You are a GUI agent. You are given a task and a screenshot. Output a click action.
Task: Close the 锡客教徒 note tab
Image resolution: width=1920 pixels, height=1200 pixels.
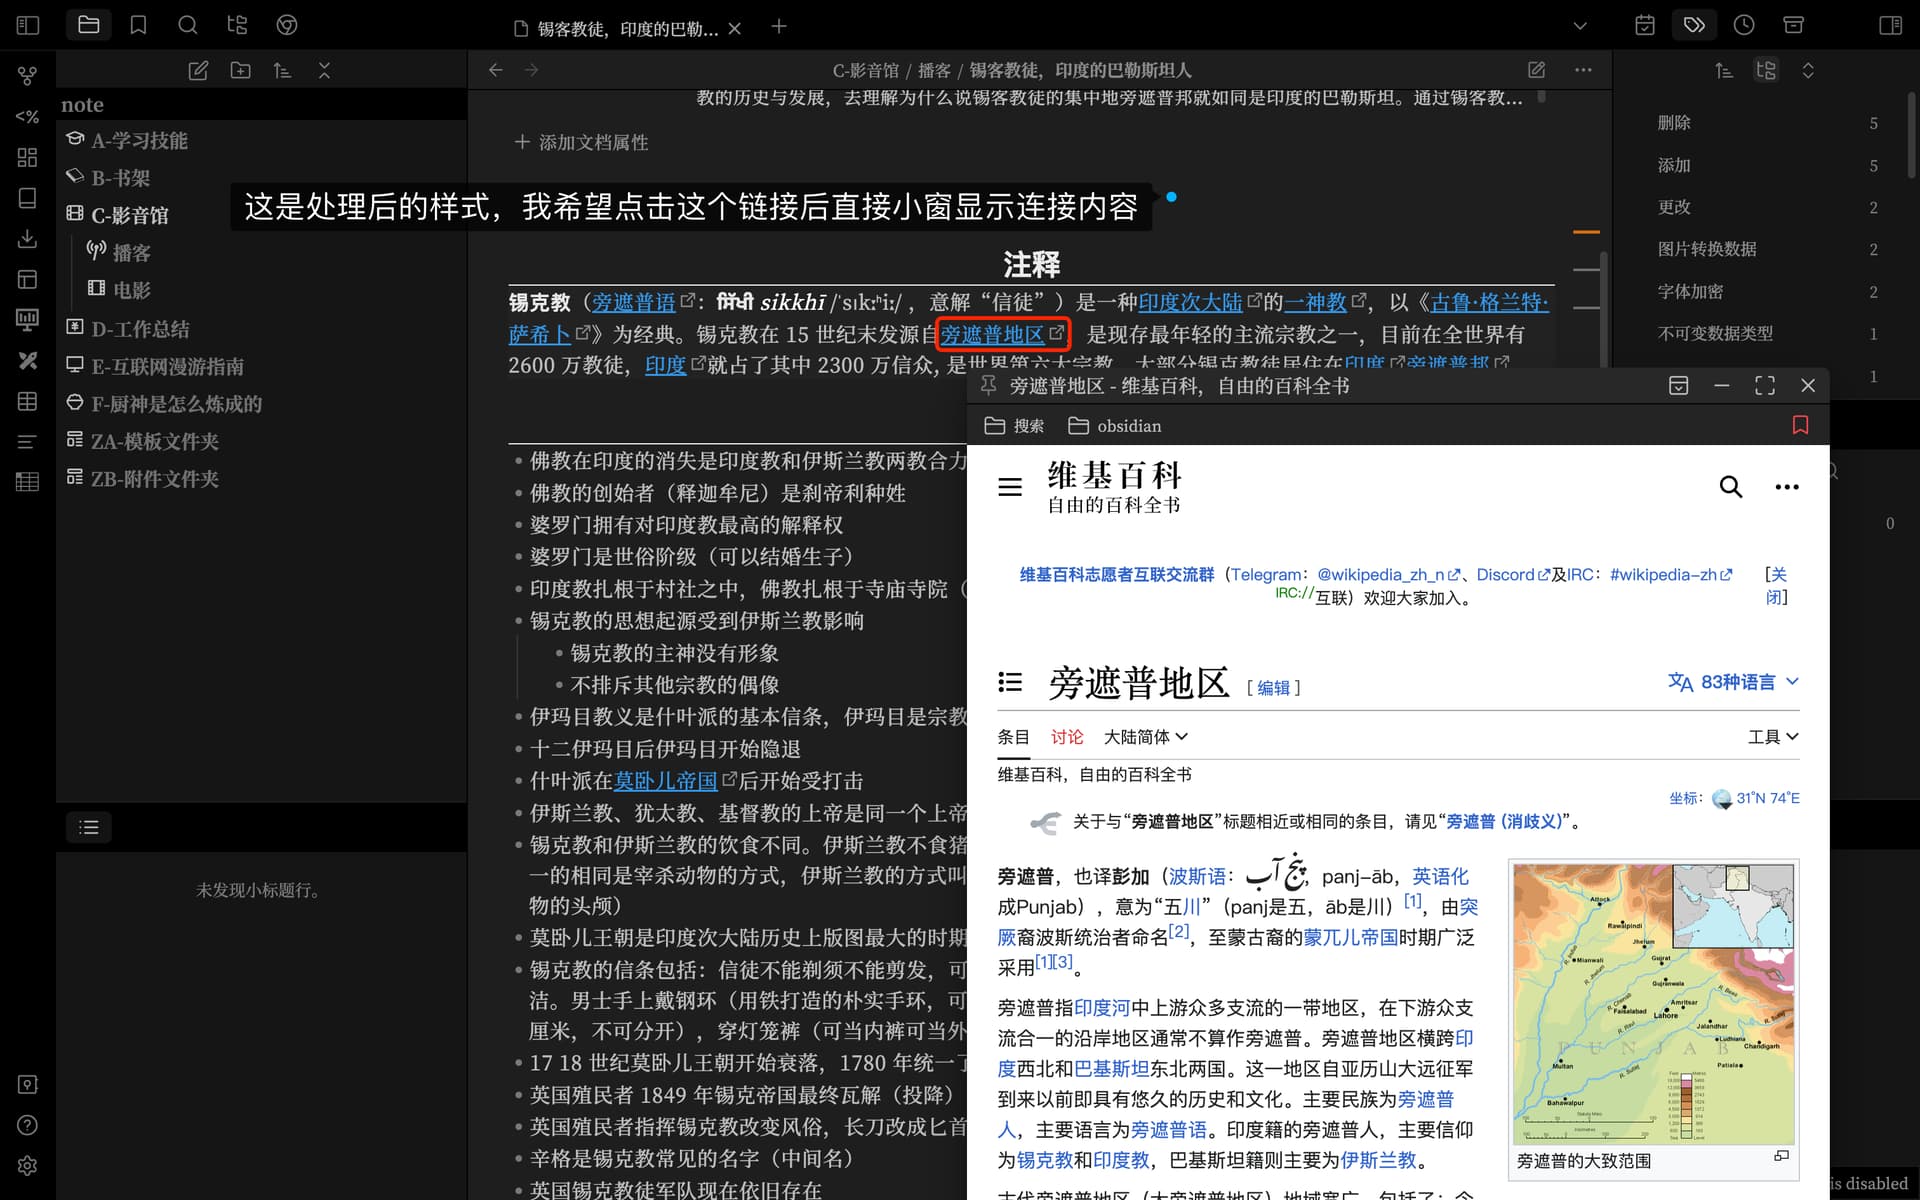[735, 29]
